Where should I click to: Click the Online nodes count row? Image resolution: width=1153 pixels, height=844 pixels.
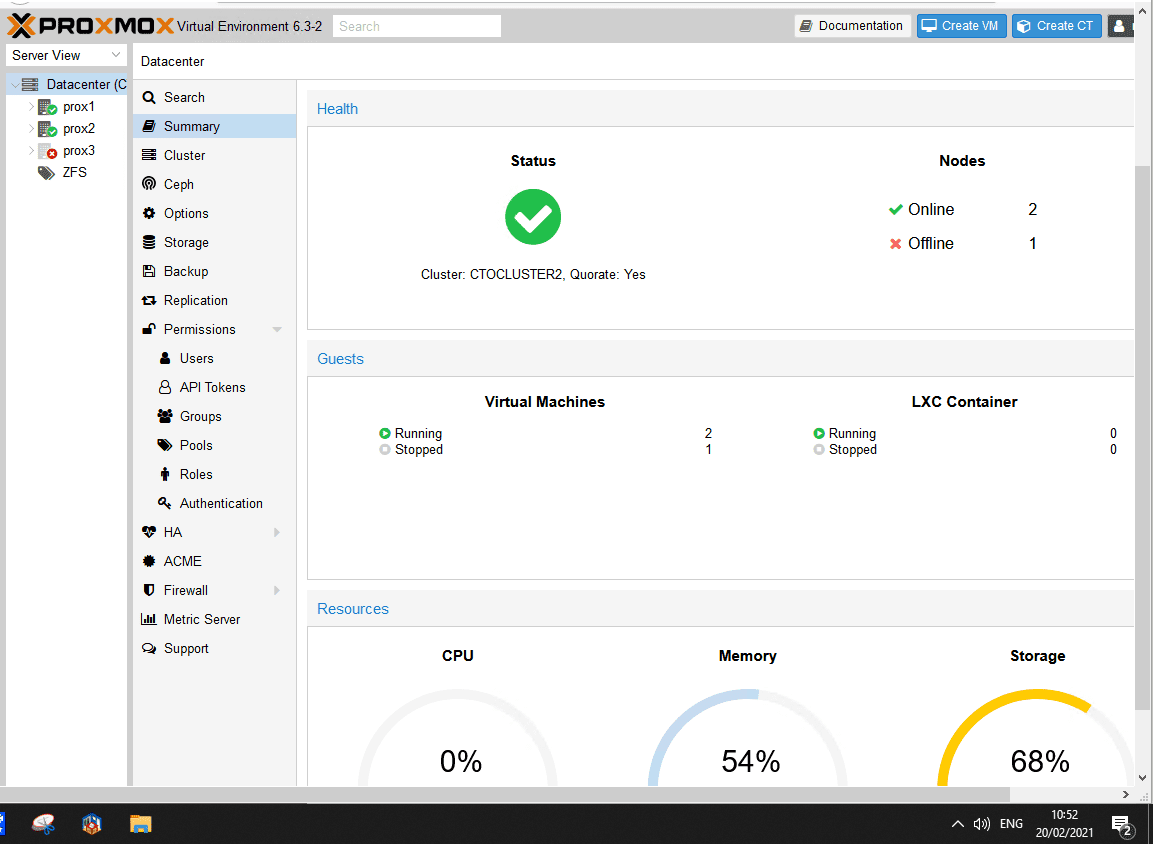tap(963, 210)
